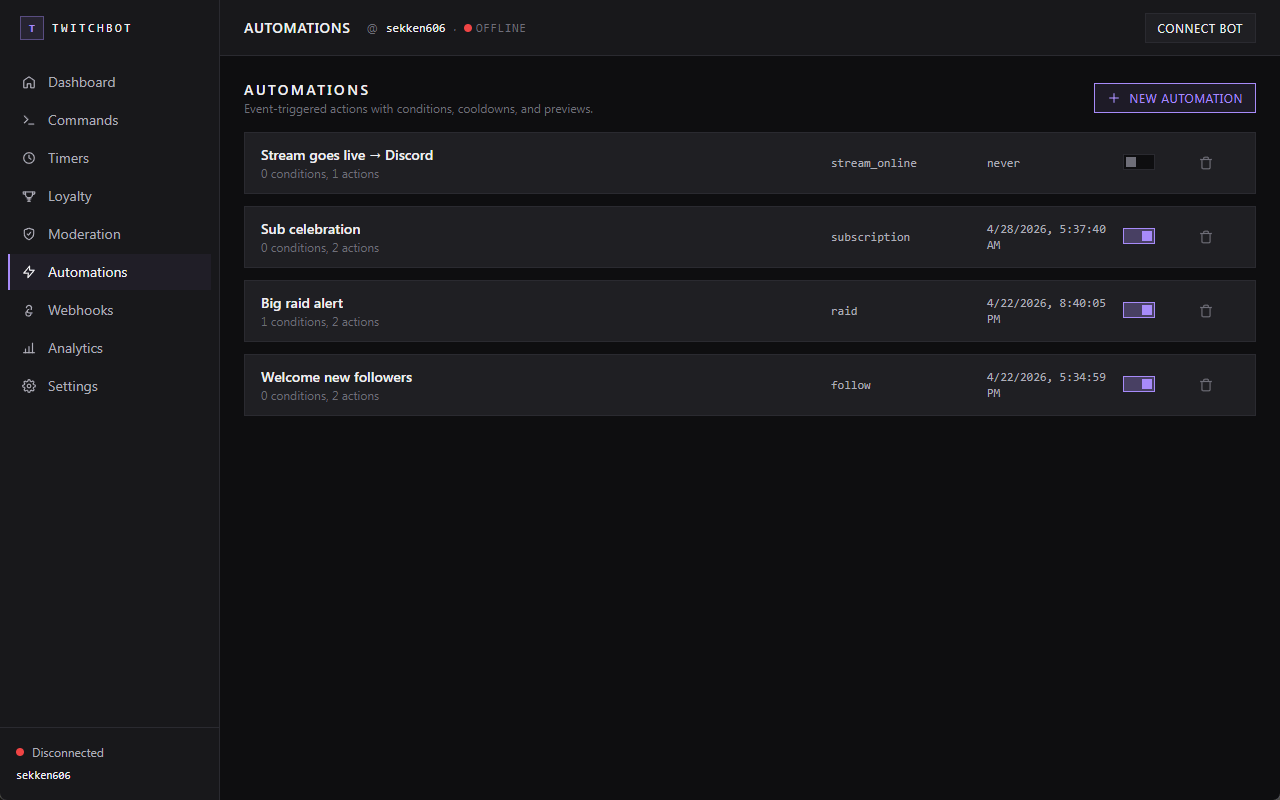Disable the Big raid alert toggle
Viewport: 1280px width, 800px height.
(x=1139, y=310)
